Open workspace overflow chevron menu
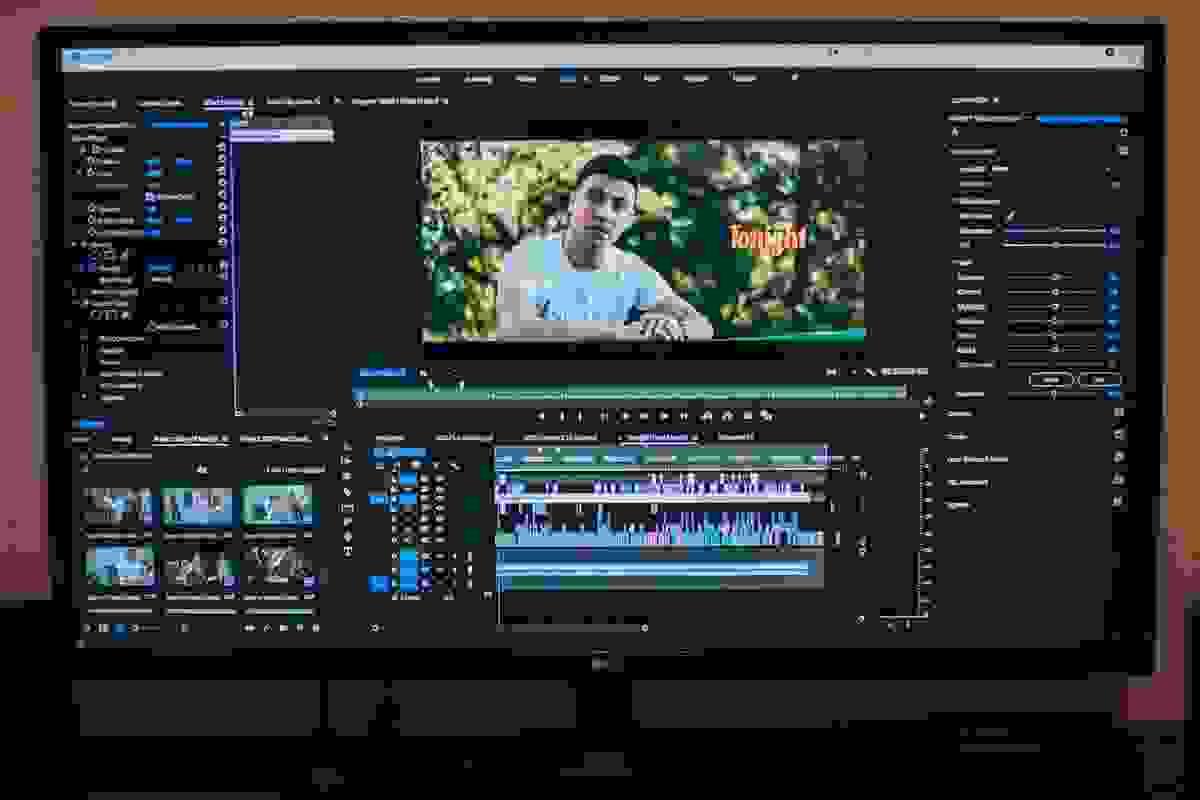 coord(795,78)
